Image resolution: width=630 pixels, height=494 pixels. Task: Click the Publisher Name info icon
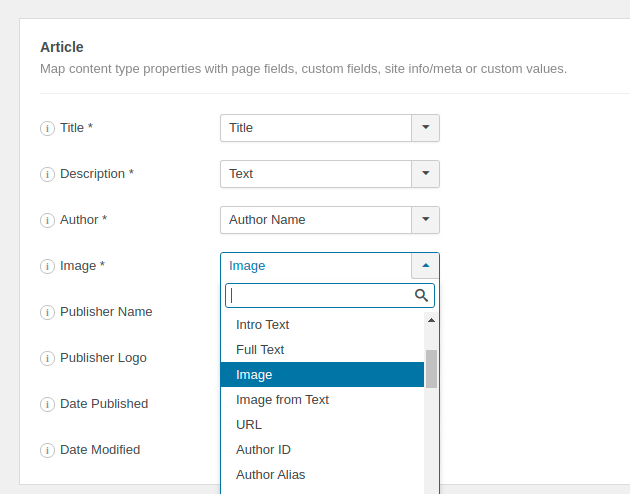(x=47, y=312)
